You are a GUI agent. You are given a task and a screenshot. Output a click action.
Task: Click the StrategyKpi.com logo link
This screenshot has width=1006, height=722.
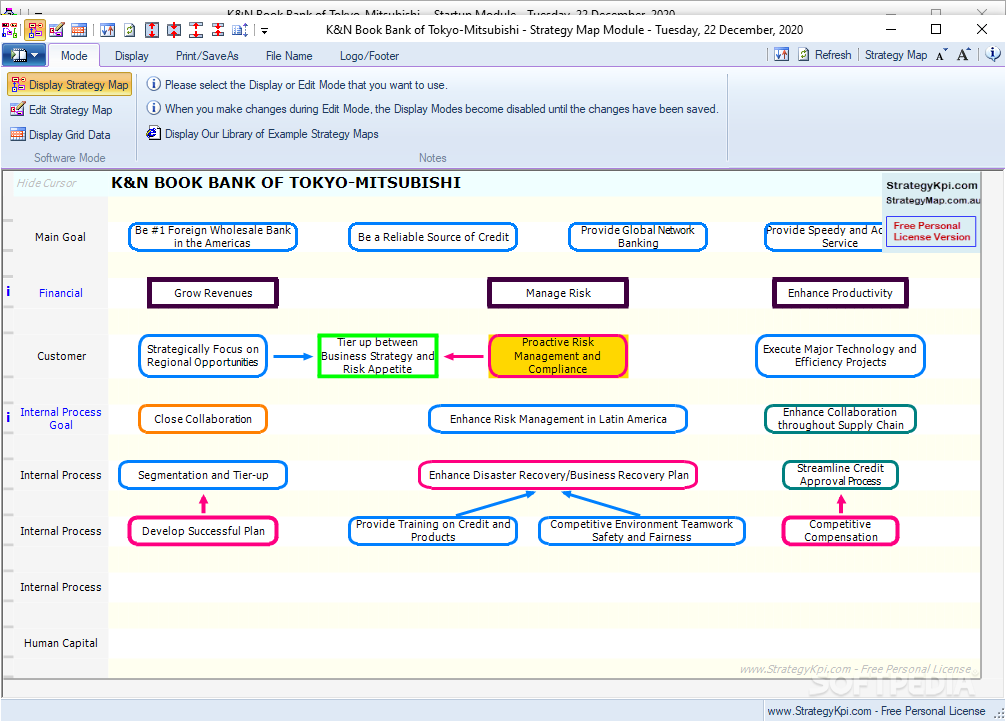(932, 185)
